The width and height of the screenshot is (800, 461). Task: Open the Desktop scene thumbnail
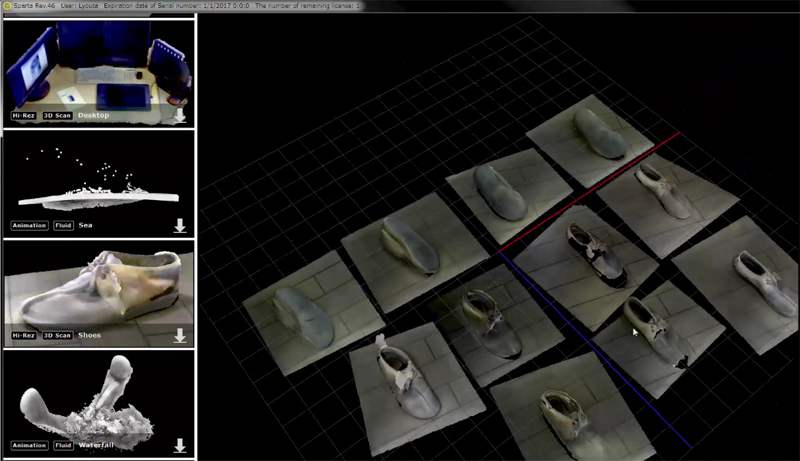point(98,65)
